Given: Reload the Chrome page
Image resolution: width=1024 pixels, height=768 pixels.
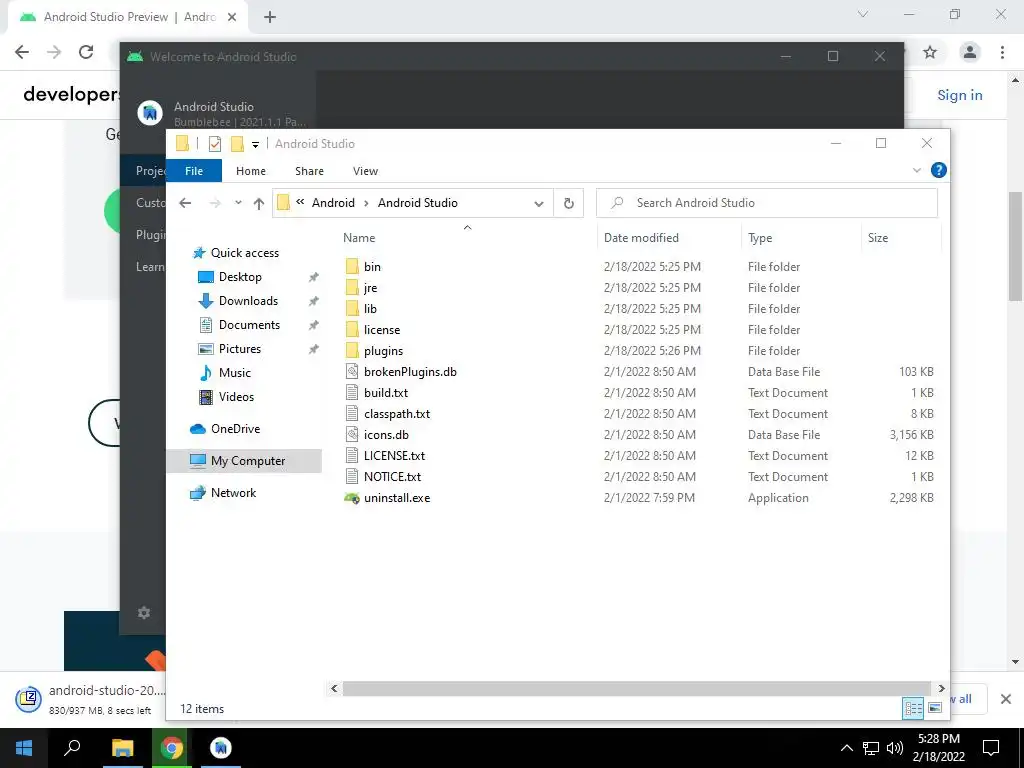Looking at the screenshot, I should (x=86, y=52).
